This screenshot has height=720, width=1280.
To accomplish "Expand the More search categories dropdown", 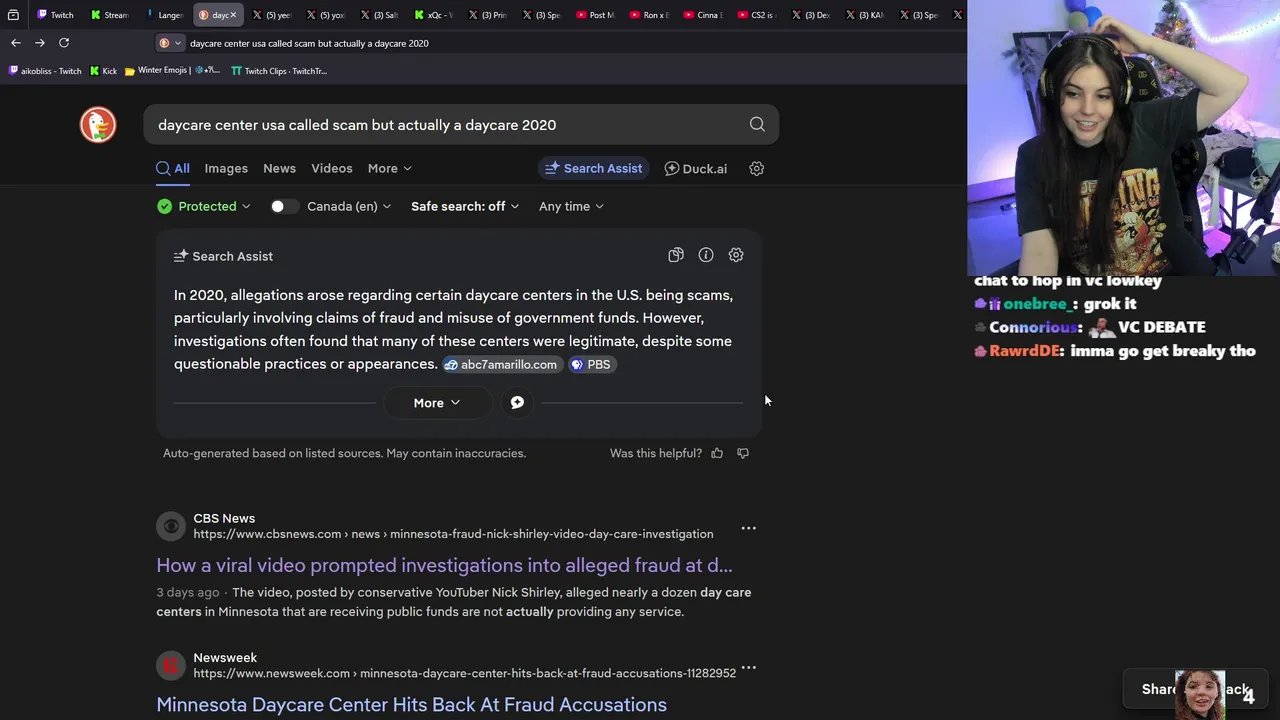I will pyautogui.click(x=389, y=168).
